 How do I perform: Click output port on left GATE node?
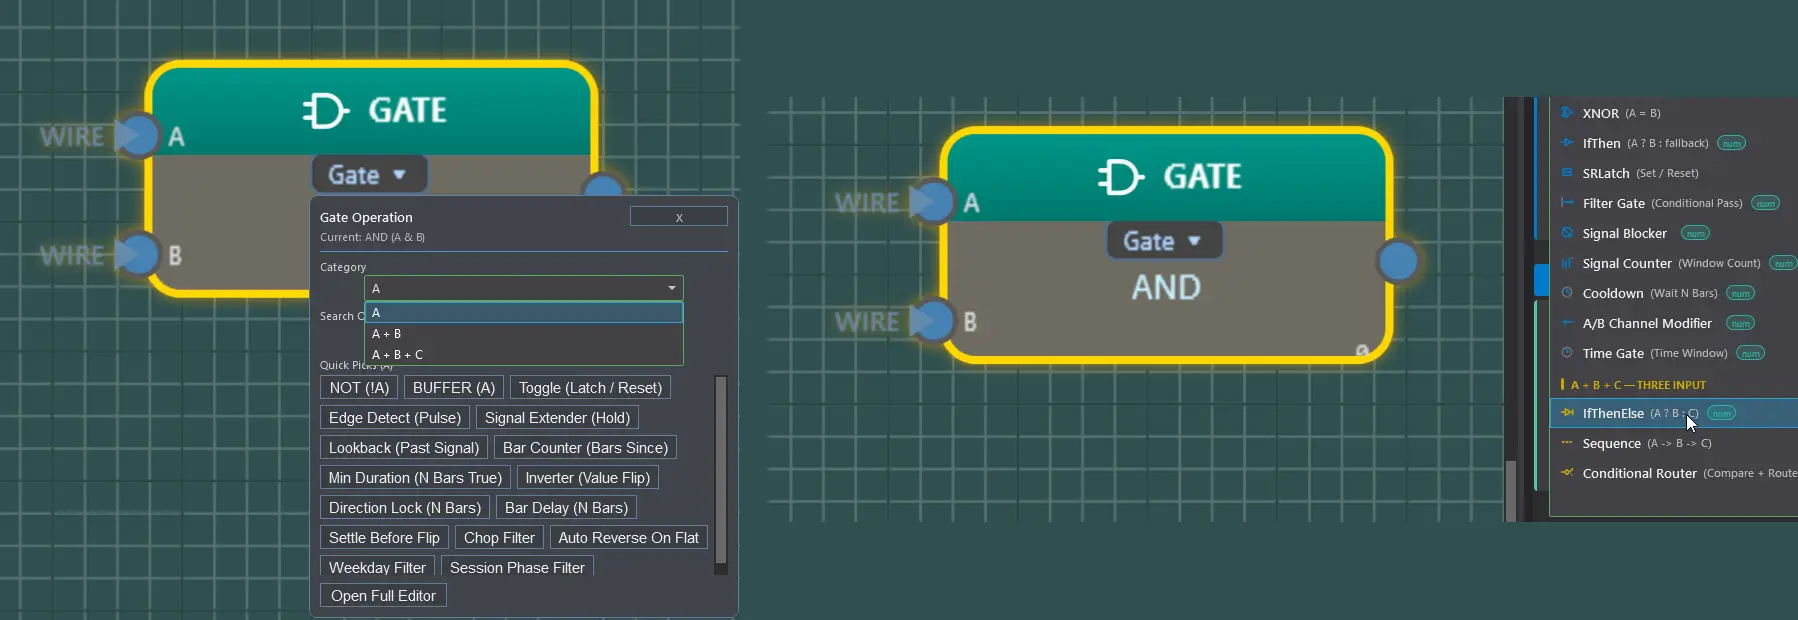click(x=603, y=186)
